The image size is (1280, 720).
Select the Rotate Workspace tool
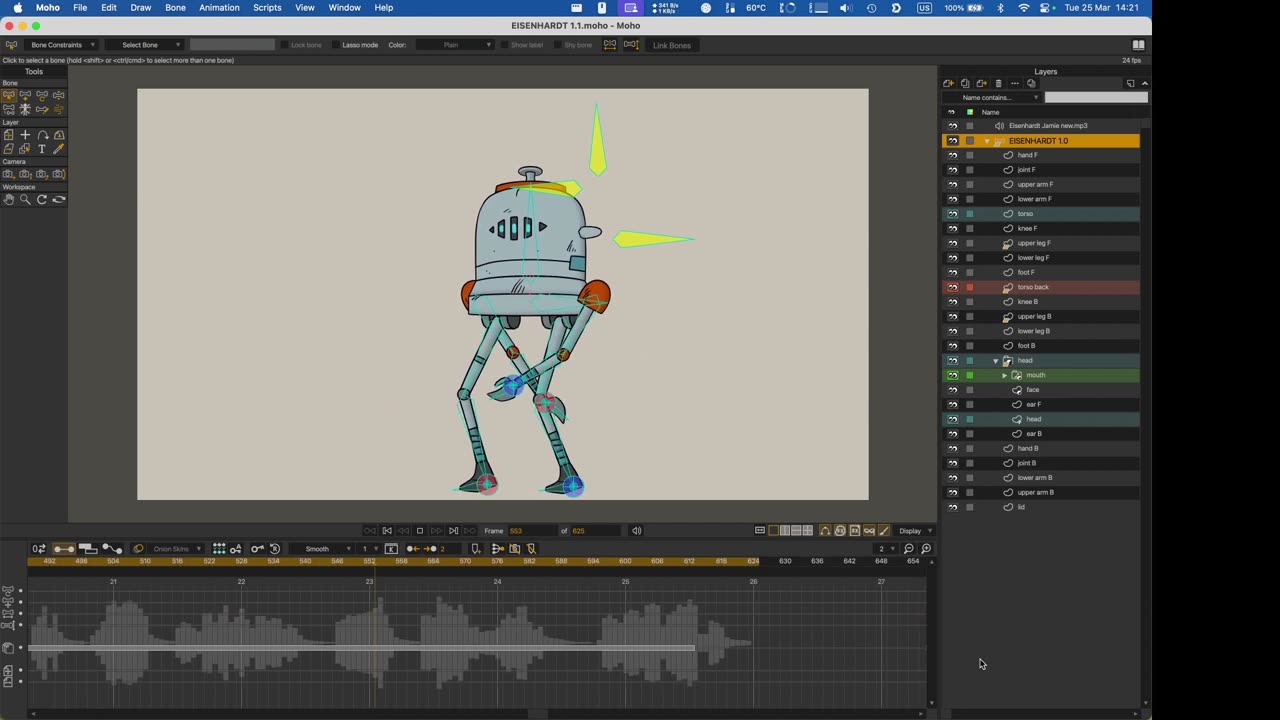[x=42, y=199]
